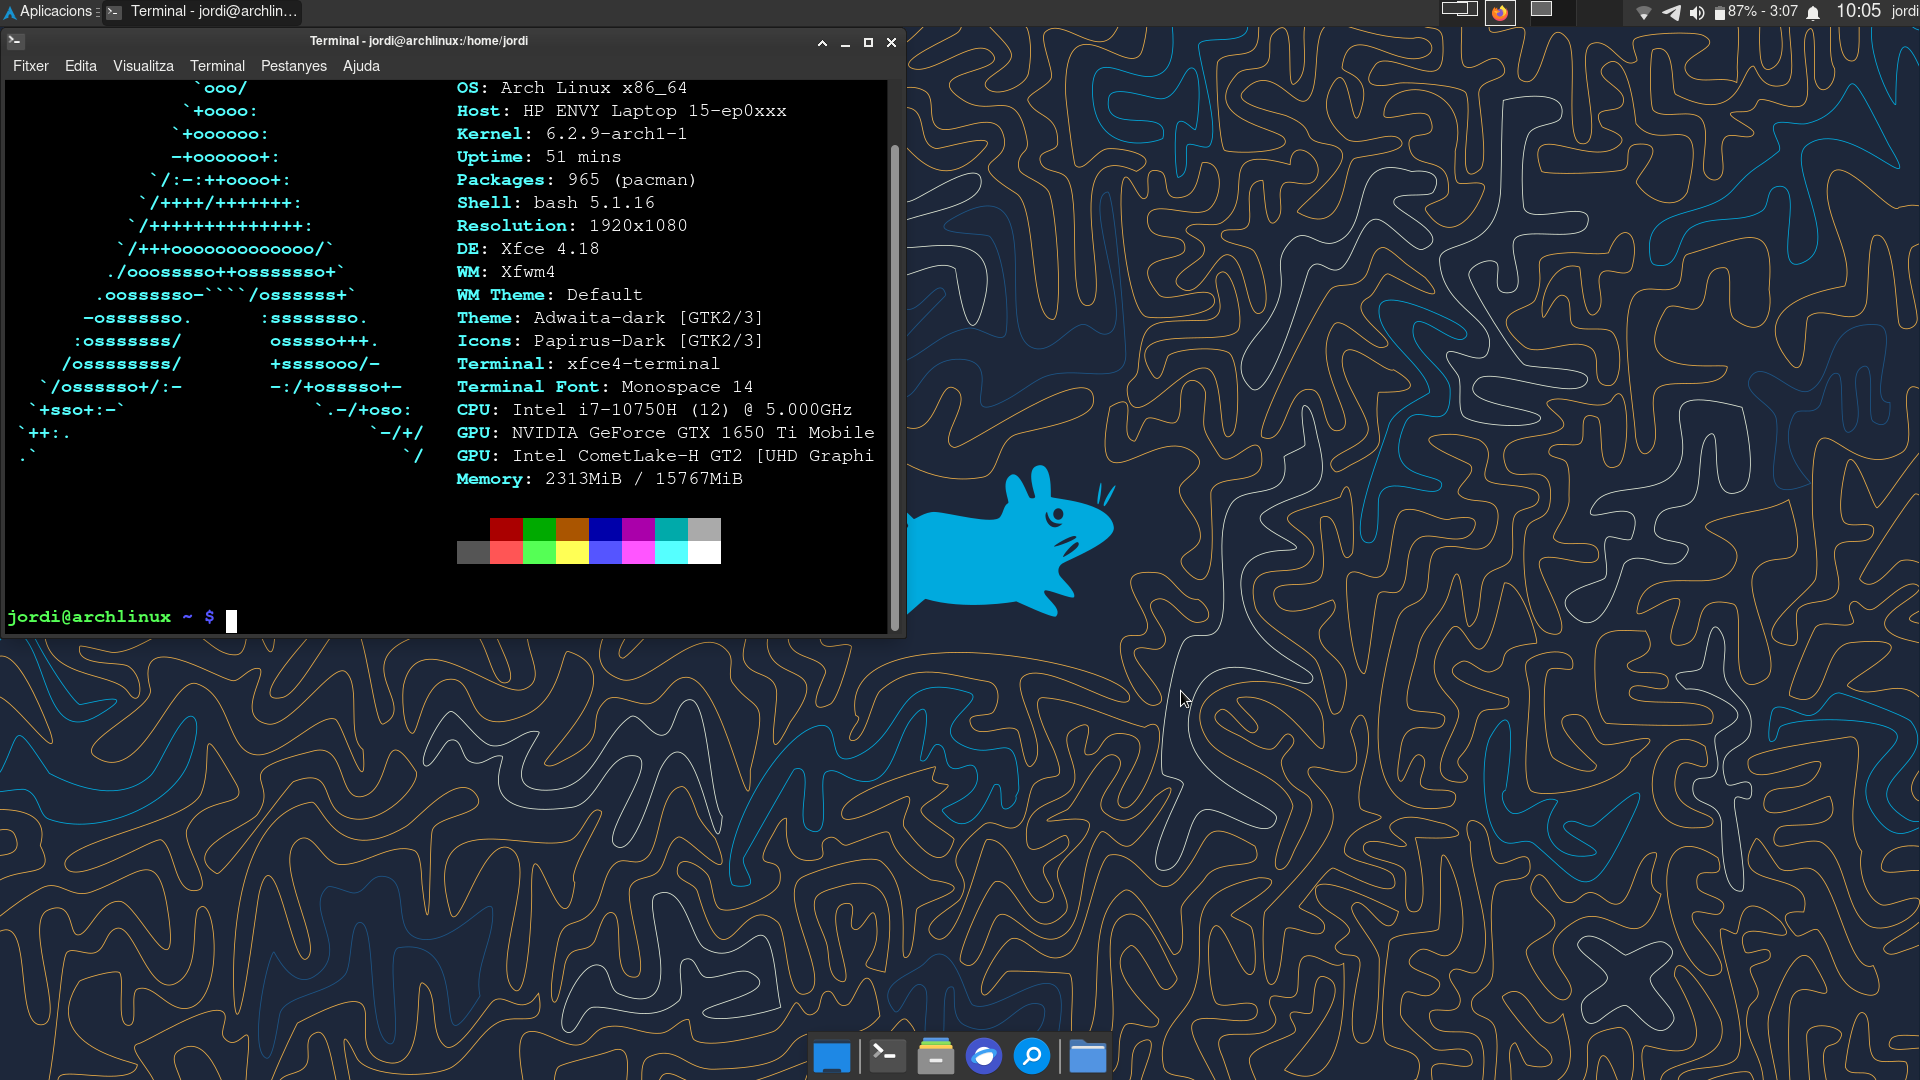1920x1080 pixels.
Task: Click the 'OS: Arch Linux x86_64' line
Action: 572,88
